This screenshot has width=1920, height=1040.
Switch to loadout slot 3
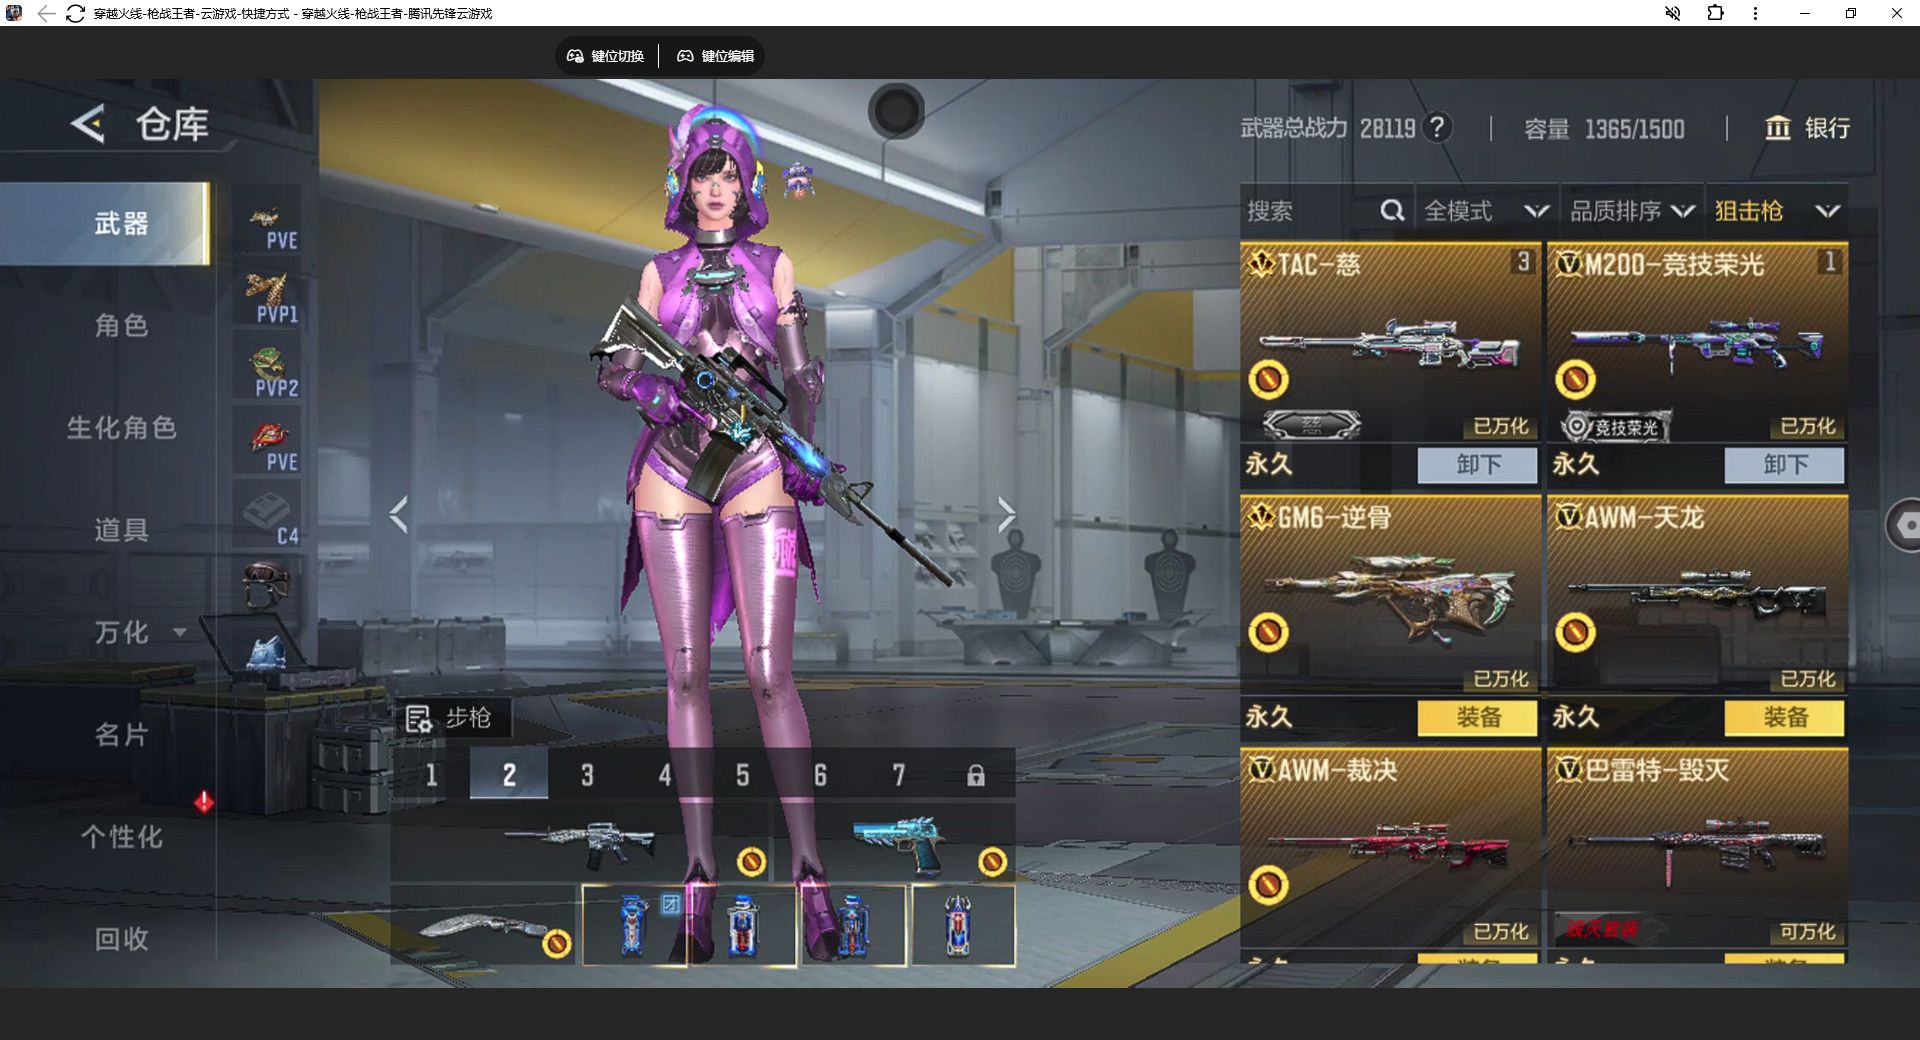tap(587, 775)
